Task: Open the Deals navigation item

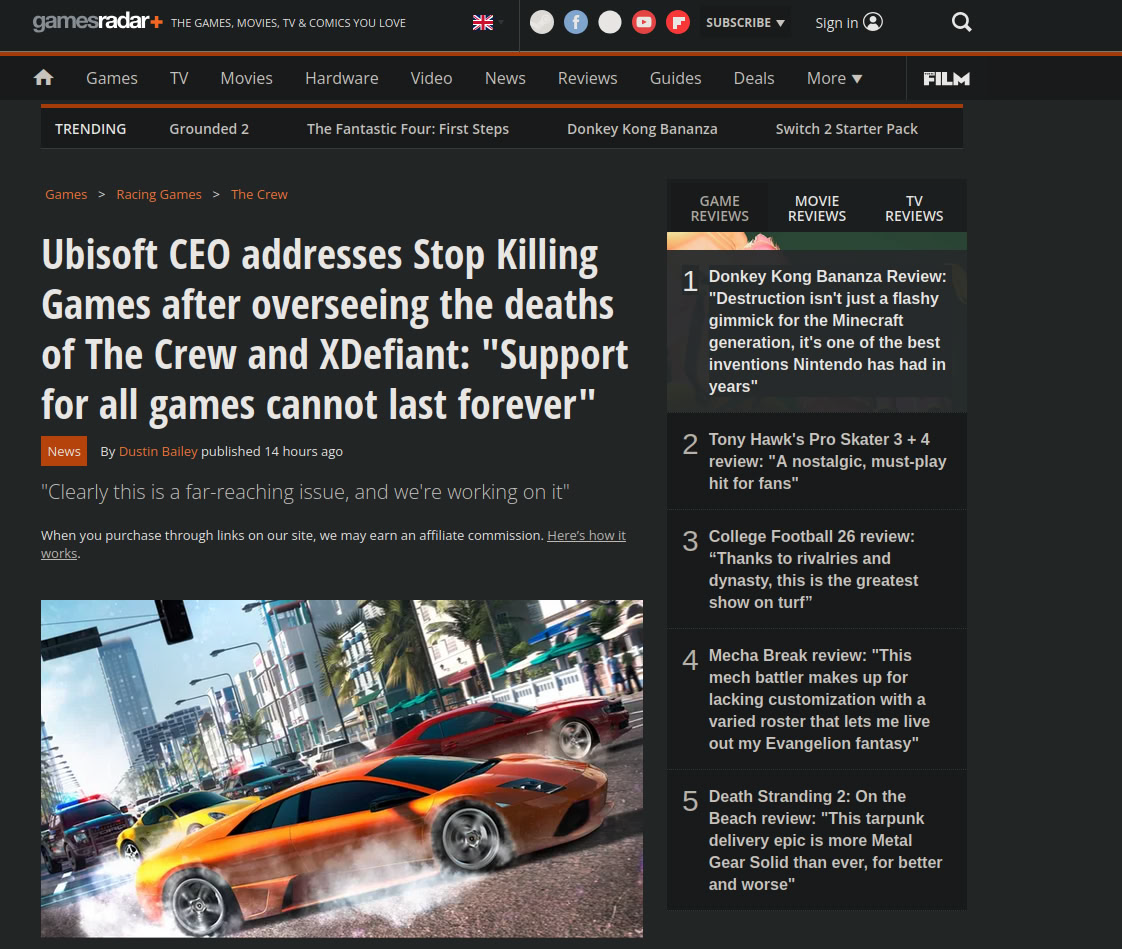Action: tap(753, 78)
